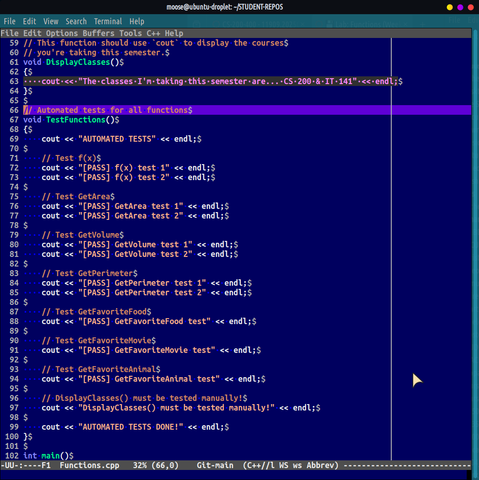Open the Emacs Help menu
Viewport: 479px width, 480px height.
tap(174, 33)
